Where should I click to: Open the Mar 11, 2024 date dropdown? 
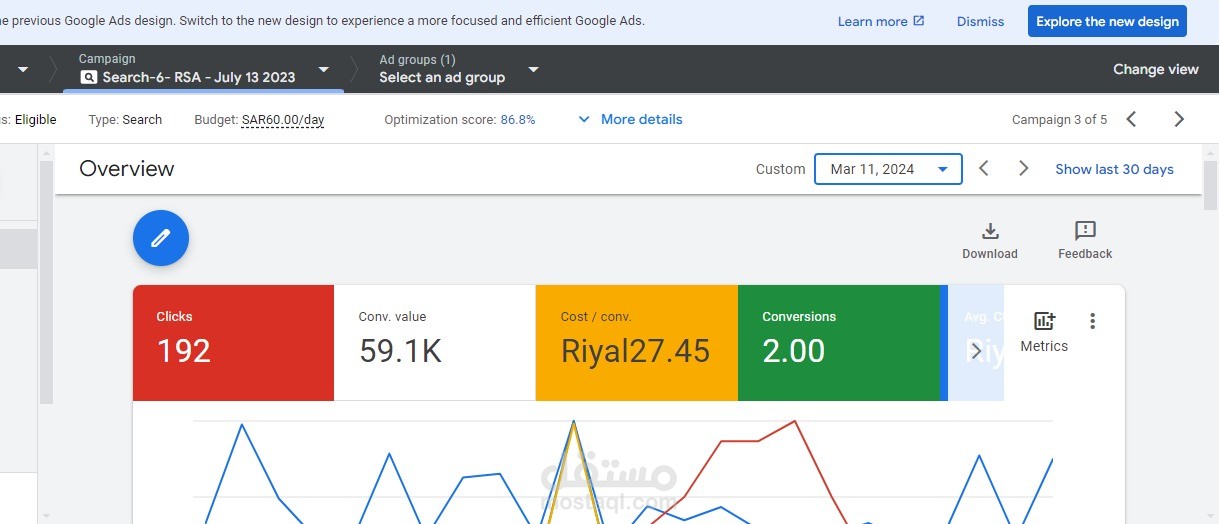coord(888,169)
